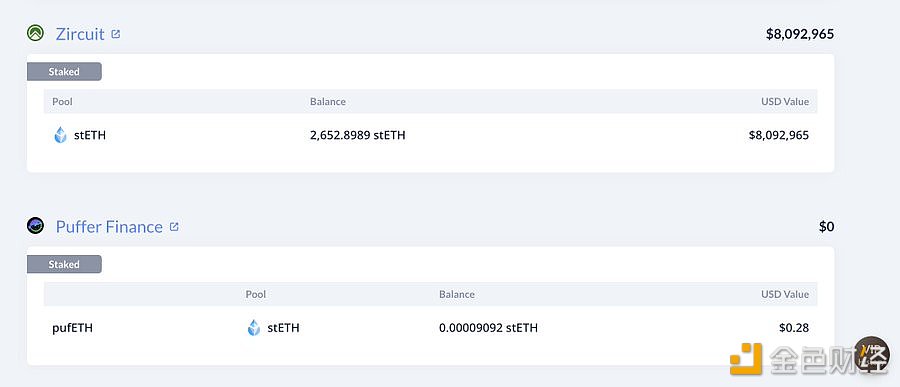Click the $8,092,965 Zircuit total value
The width and height of the screenshot is (900, 387).
[x=800, y=34]
